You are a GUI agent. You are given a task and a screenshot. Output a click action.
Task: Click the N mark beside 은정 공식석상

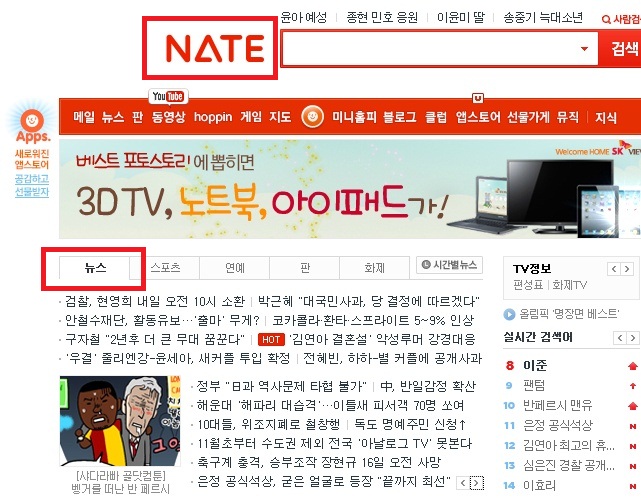pos(633,426)
